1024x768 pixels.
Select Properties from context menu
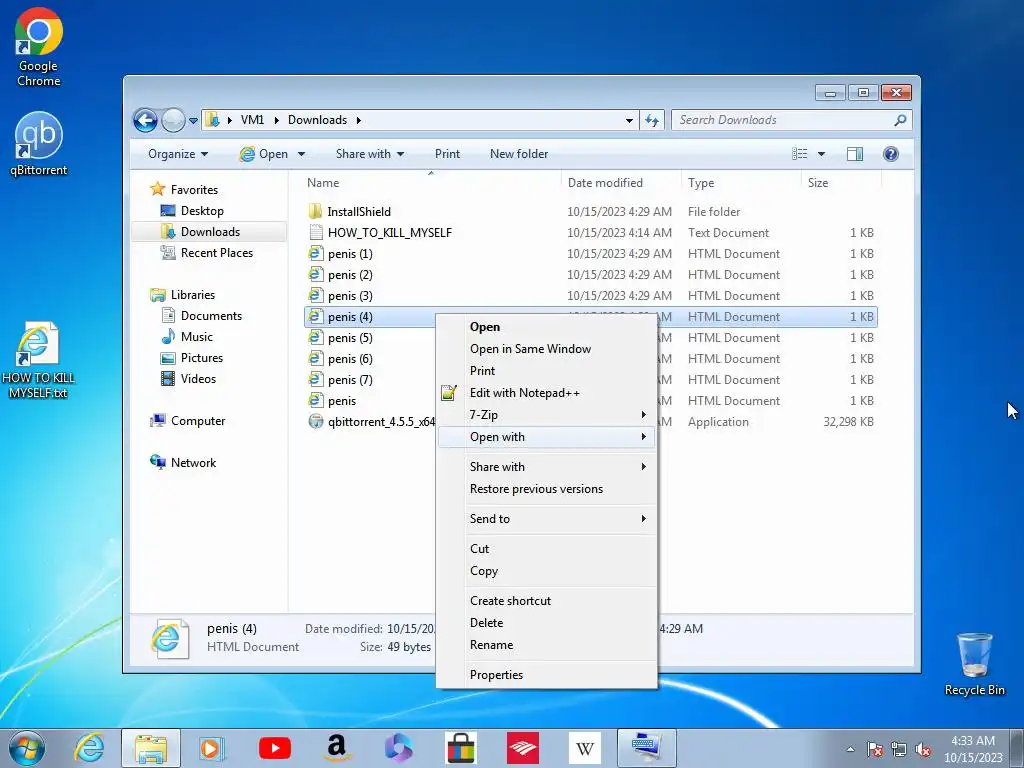[547, 675]
